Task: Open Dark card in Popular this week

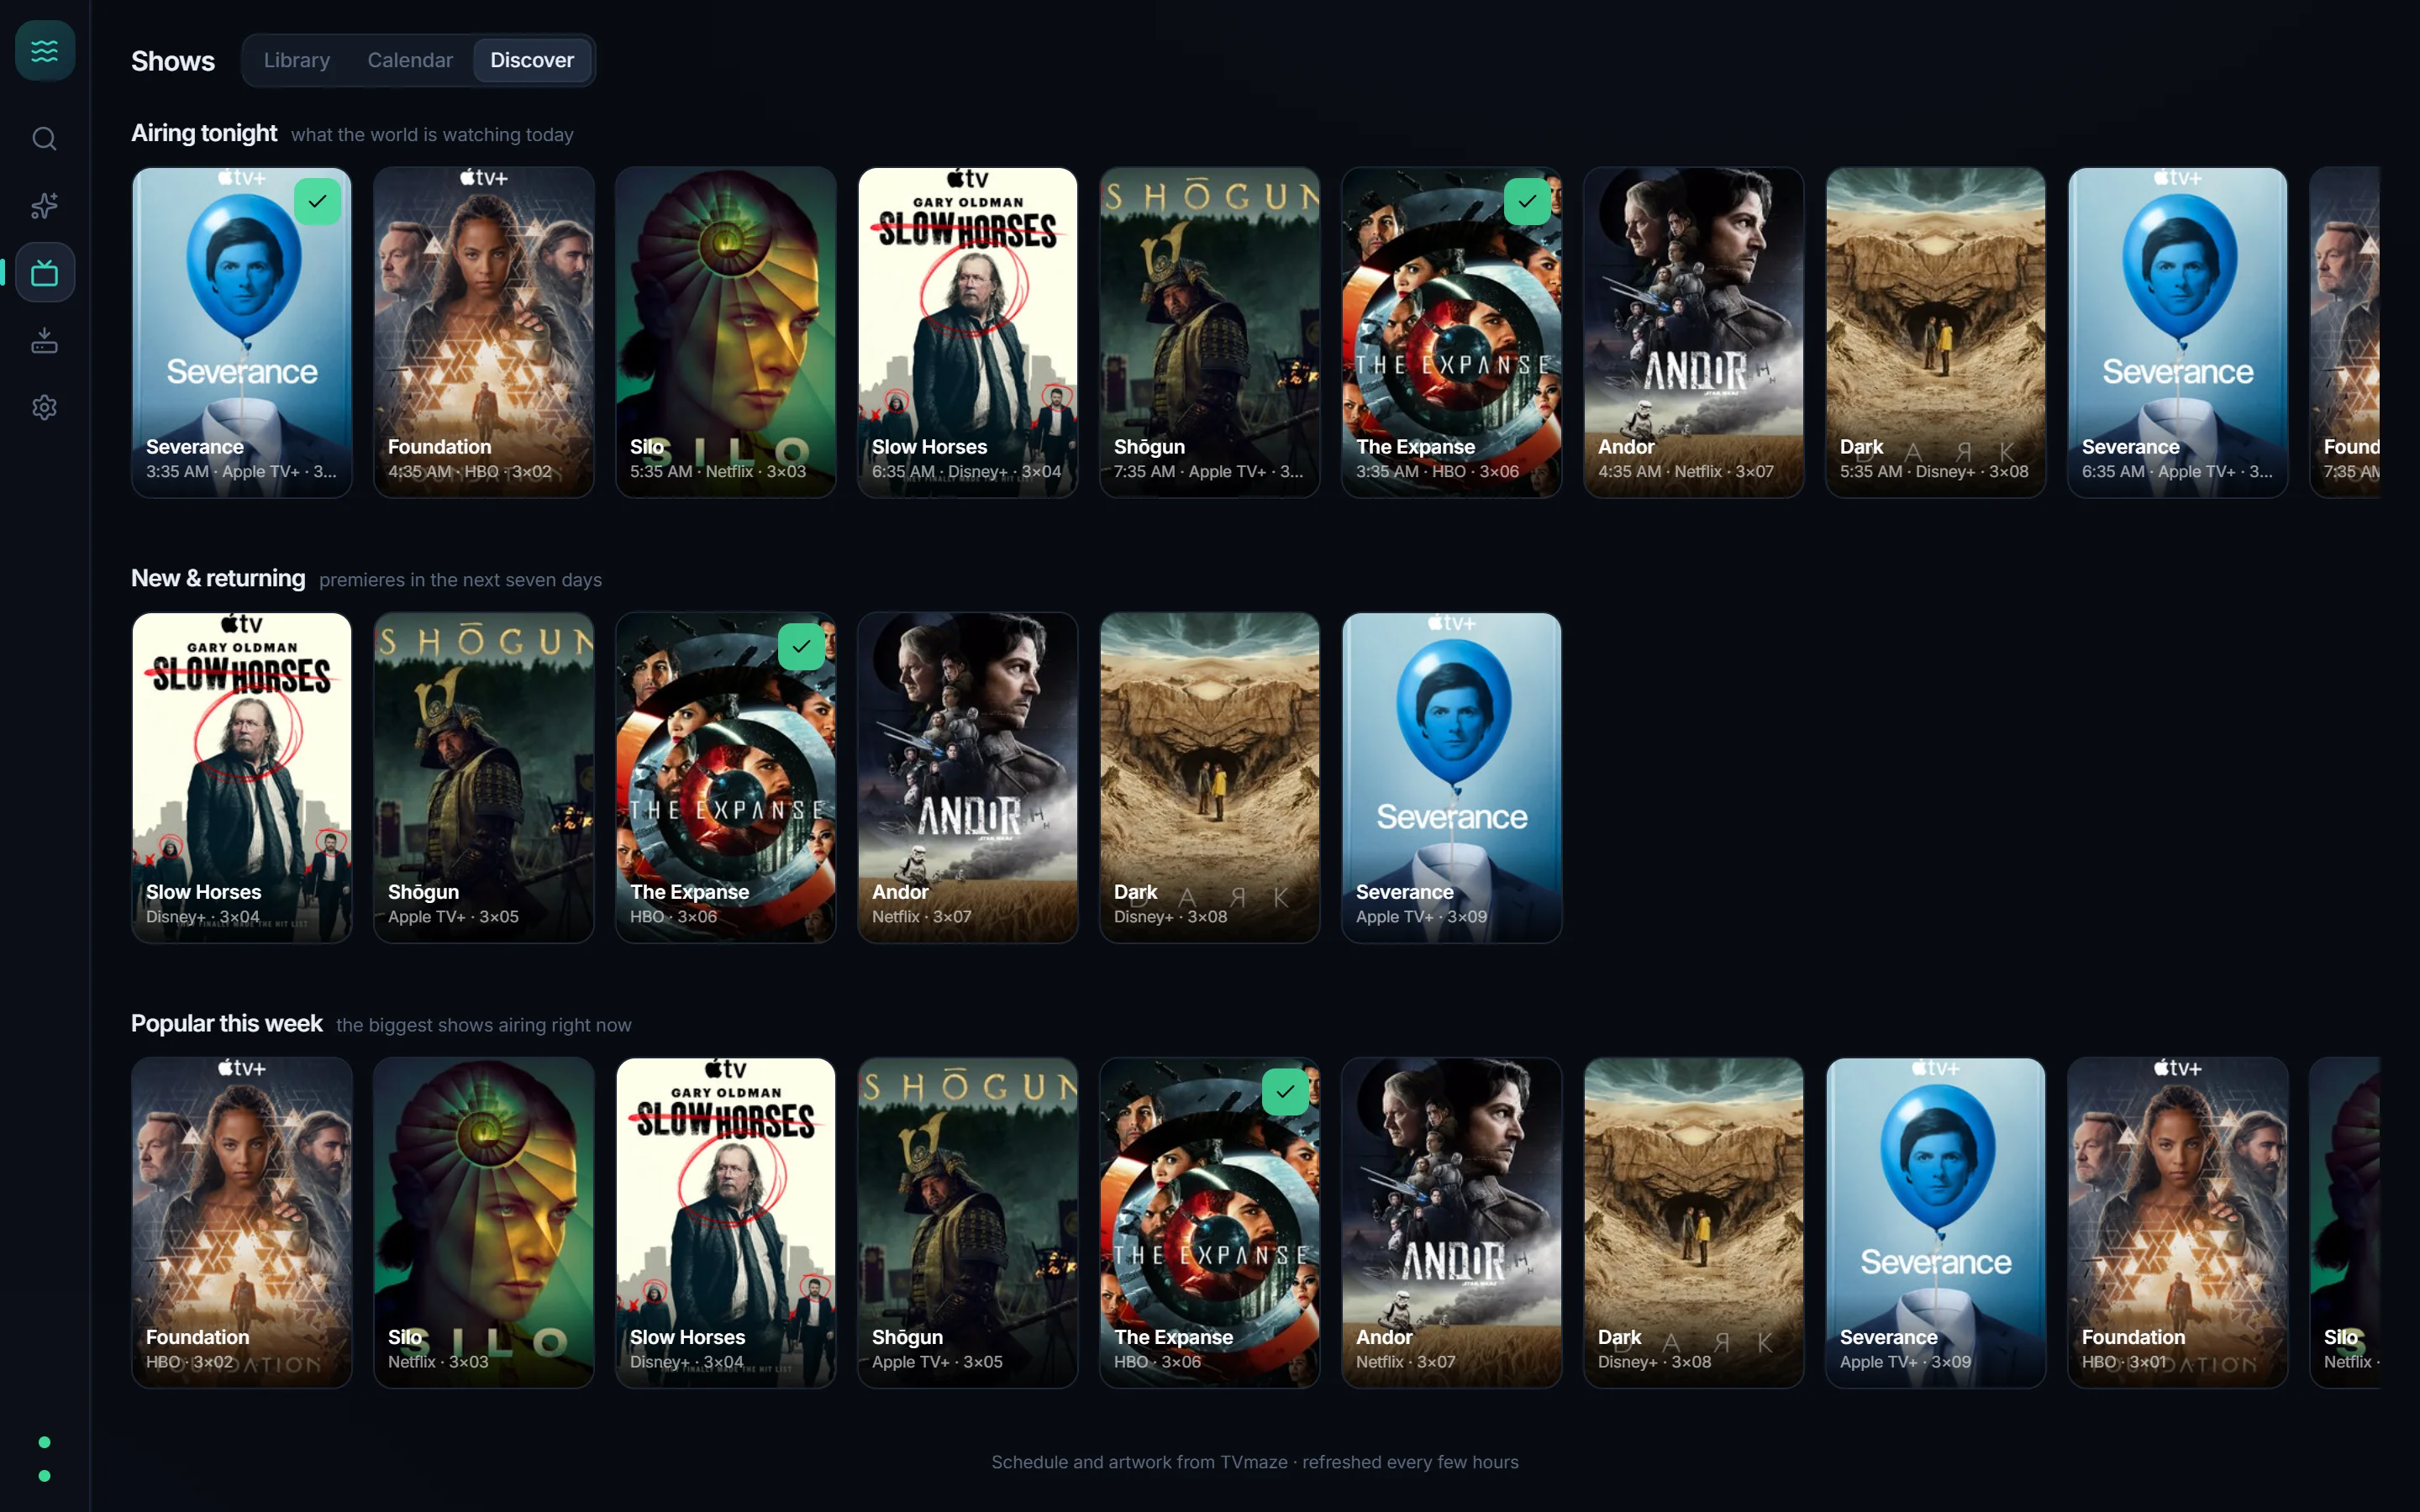Action: tap(1694, 1222)
